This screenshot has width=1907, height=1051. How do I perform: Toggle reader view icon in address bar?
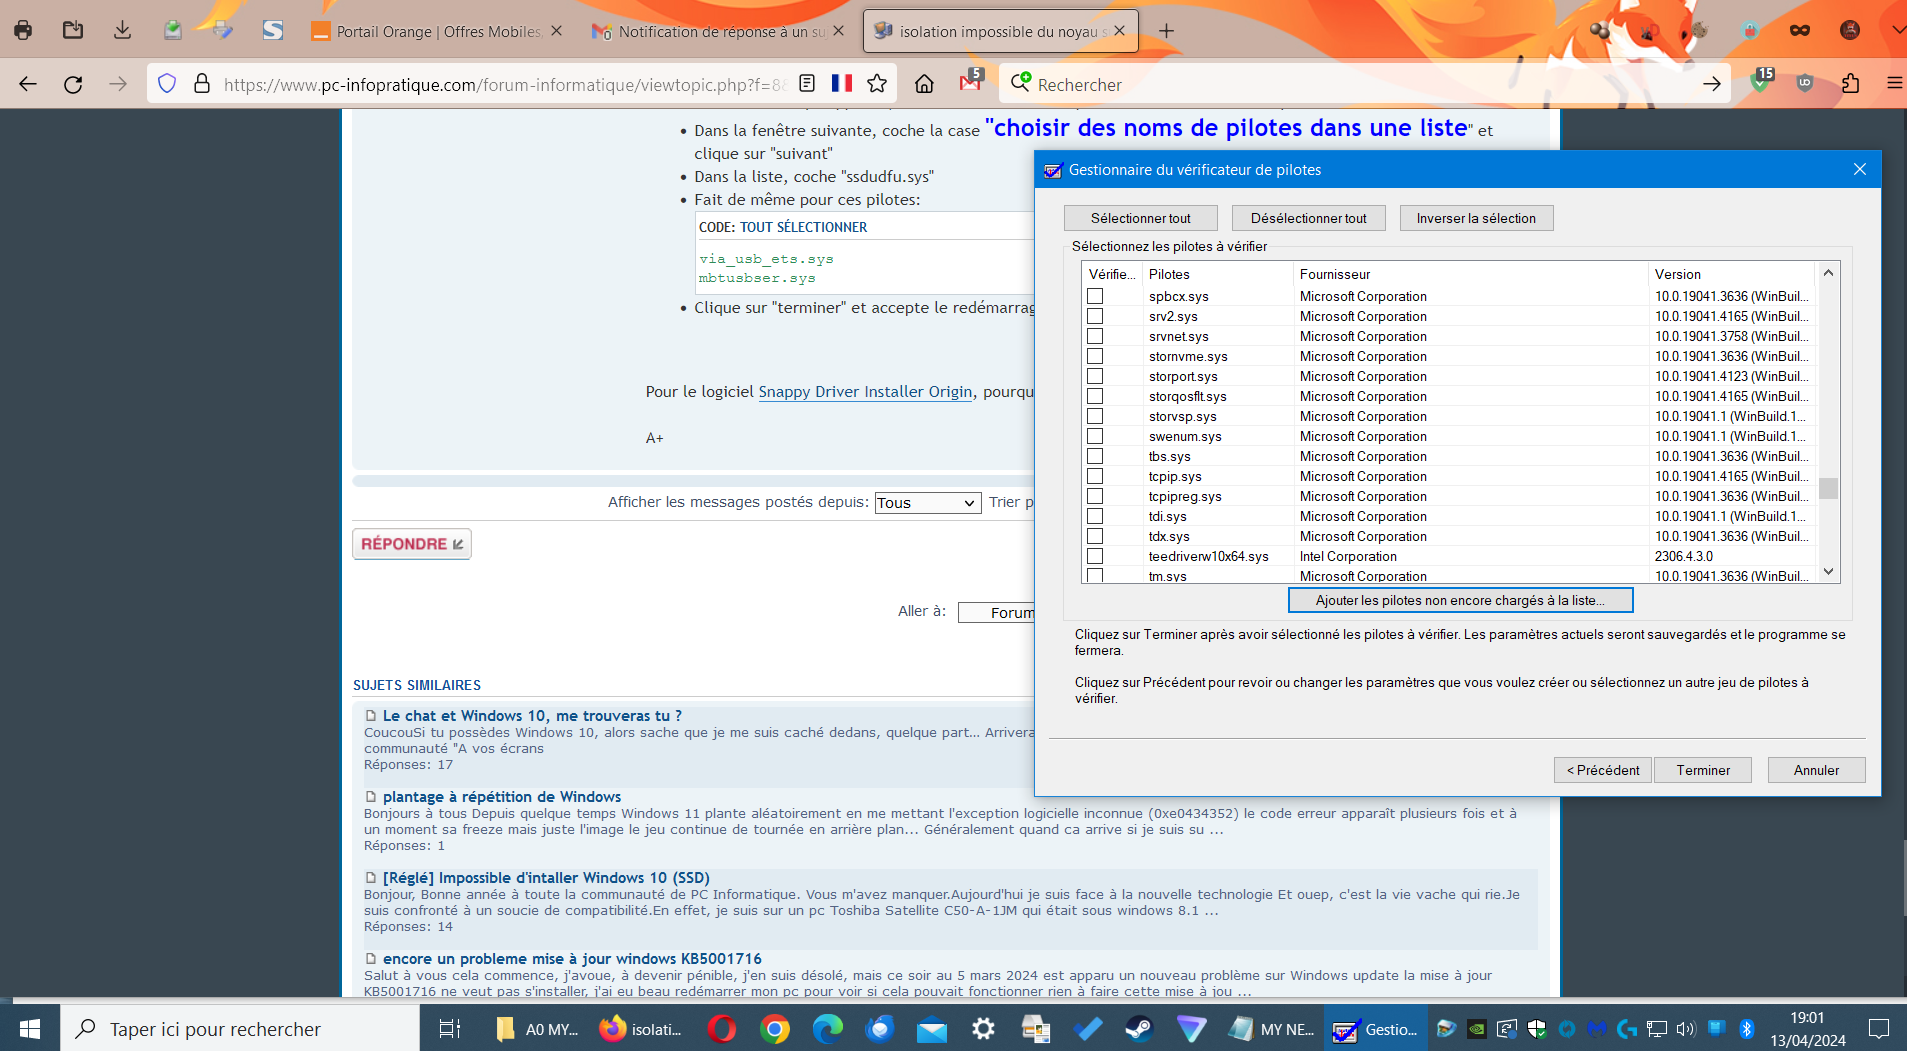click(x=807, y=84)
